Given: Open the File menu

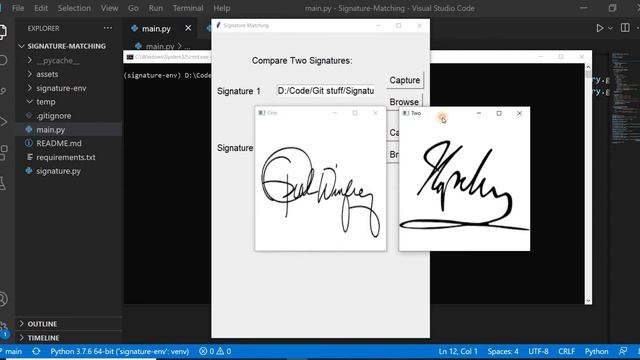Looking at the screenshot, I should (18, 8).
